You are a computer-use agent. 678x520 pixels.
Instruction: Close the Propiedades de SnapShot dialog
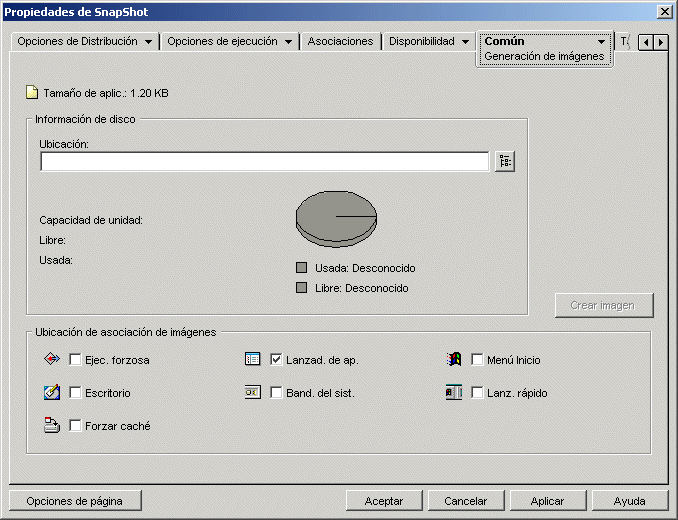point(664,12)
